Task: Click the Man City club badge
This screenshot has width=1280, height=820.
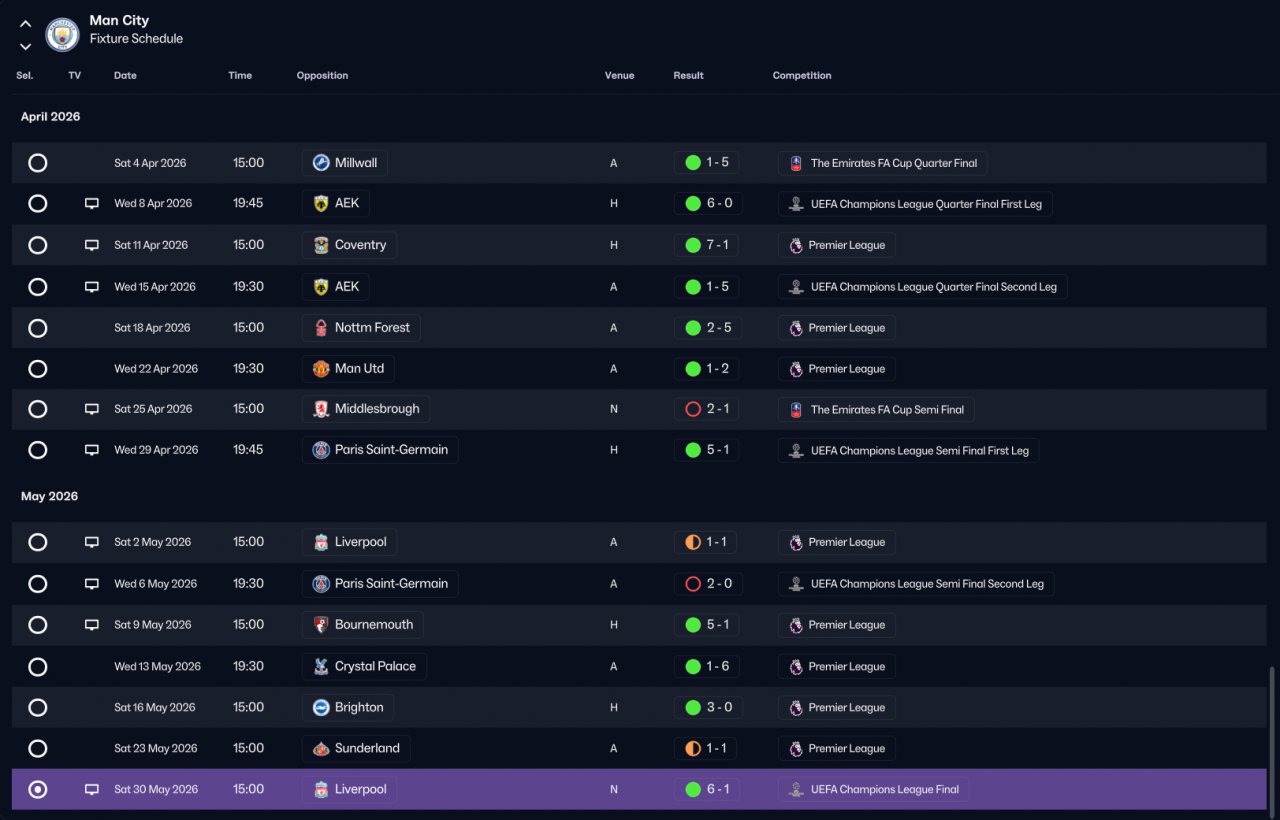Action: coord(63,35)
